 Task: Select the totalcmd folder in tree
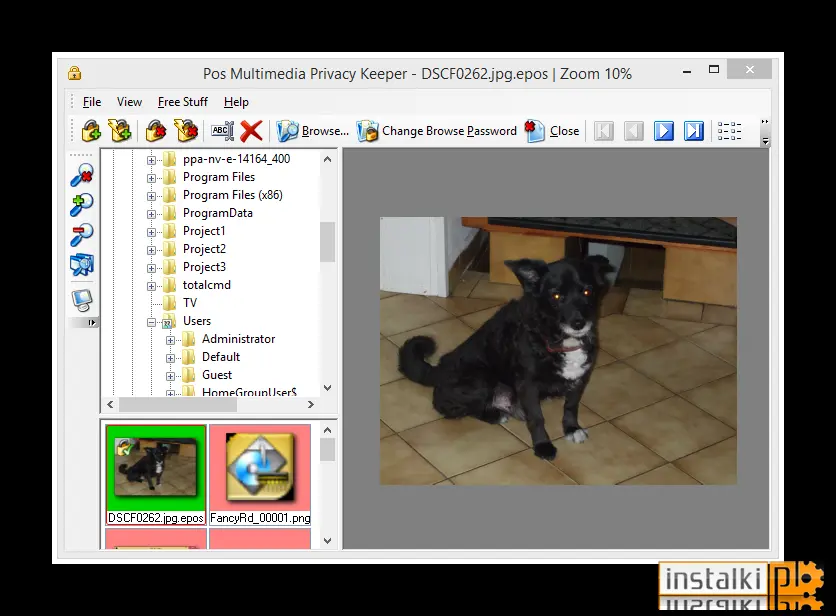pos(207,285)
